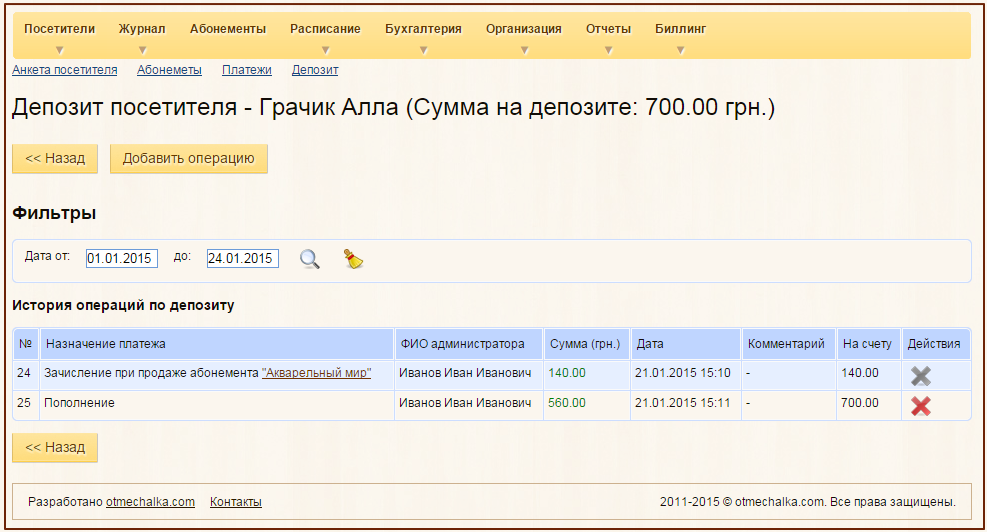This screenshot has width=987, height=532.
Task: Open the Биллинг menu
Action: click(680, 30)
